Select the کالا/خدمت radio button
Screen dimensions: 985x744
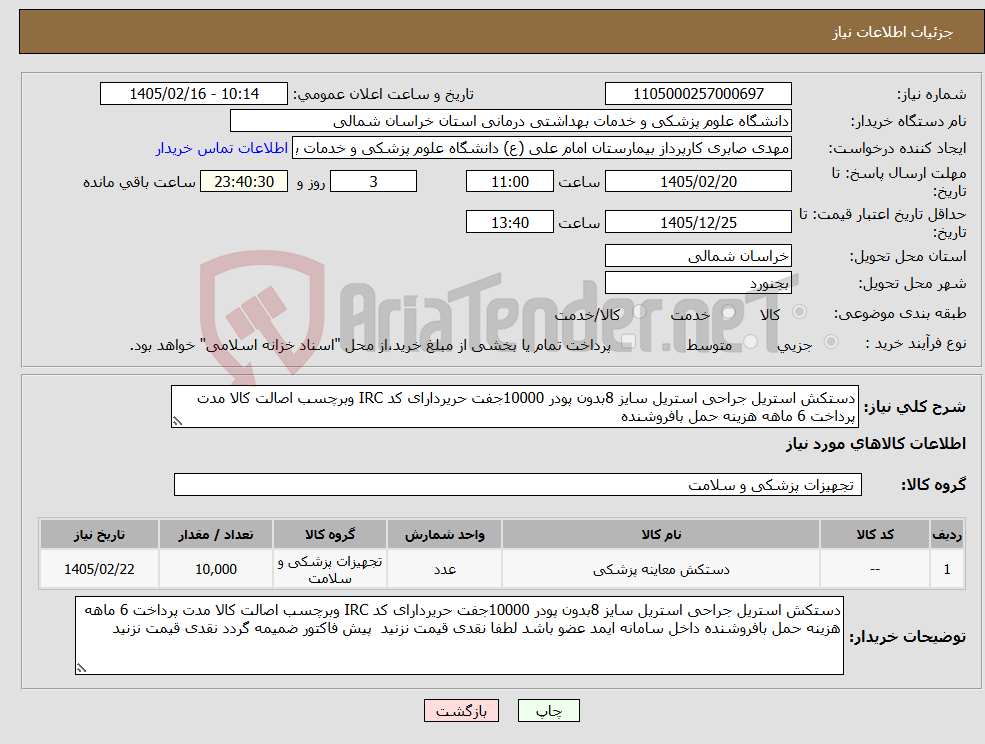[639, 312]
